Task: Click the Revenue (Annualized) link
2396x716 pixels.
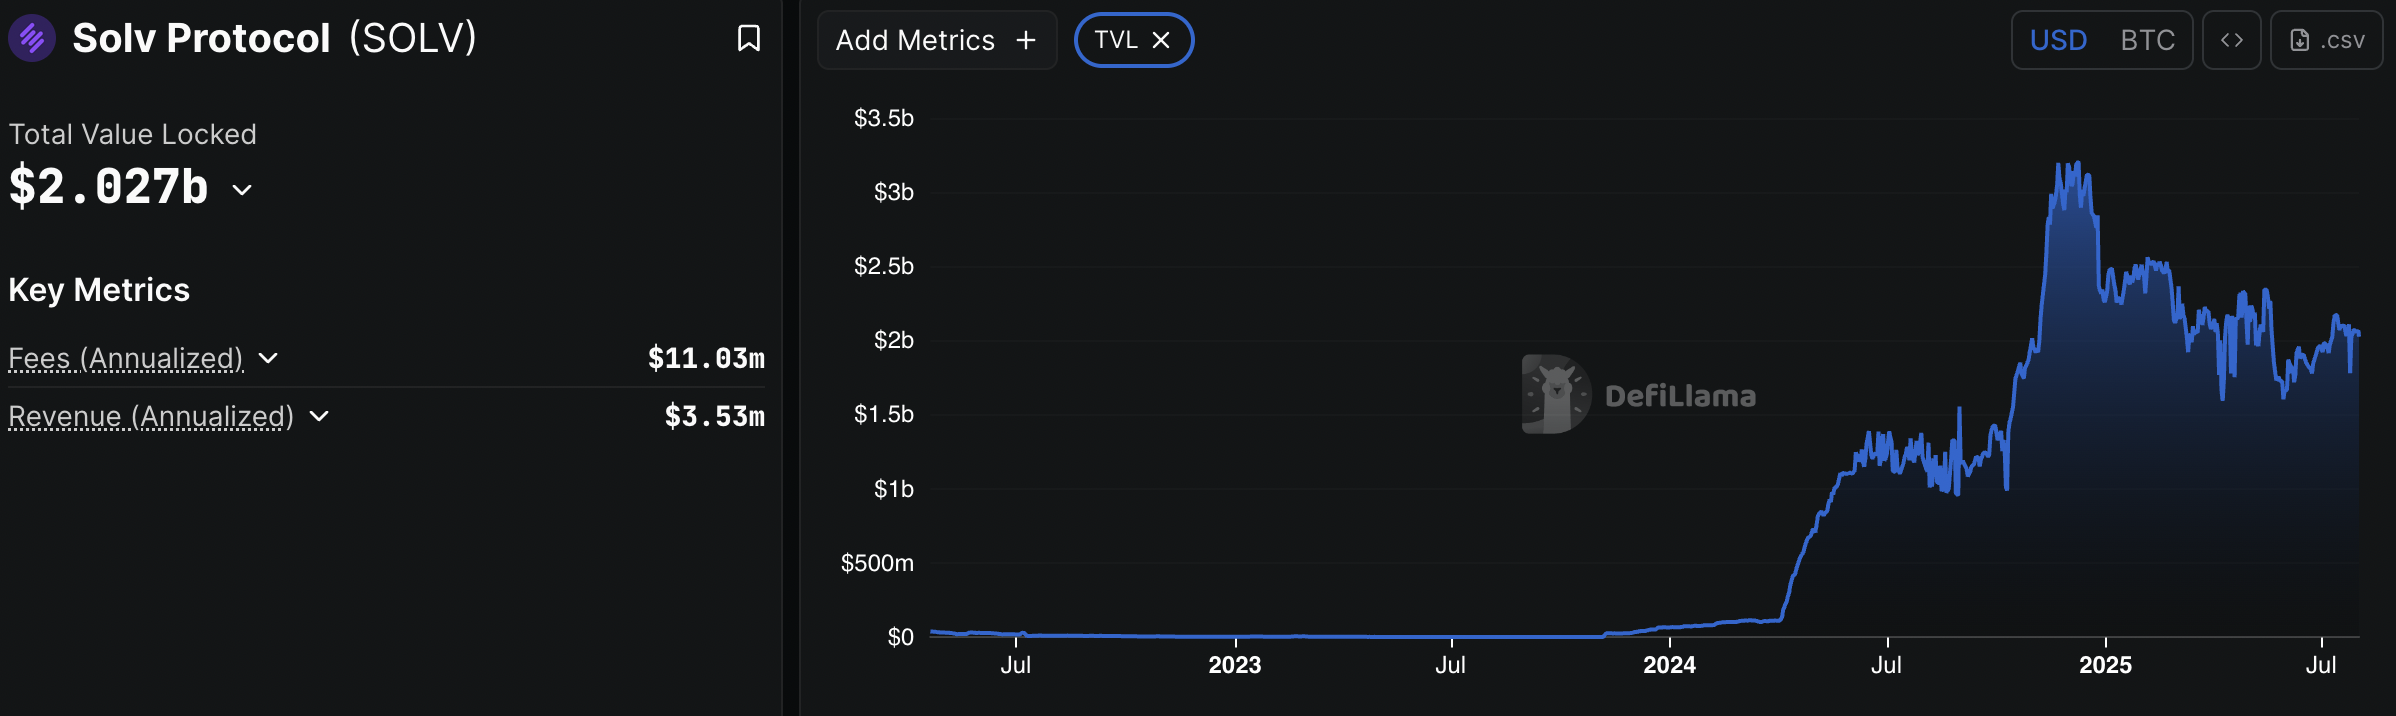Action: click(x=150, y=416)
